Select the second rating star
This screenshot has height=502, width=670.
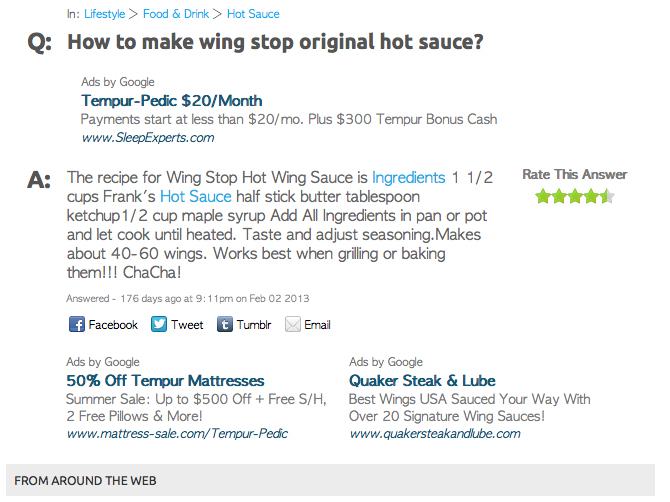pyautogui.click(x=559, y=196)
